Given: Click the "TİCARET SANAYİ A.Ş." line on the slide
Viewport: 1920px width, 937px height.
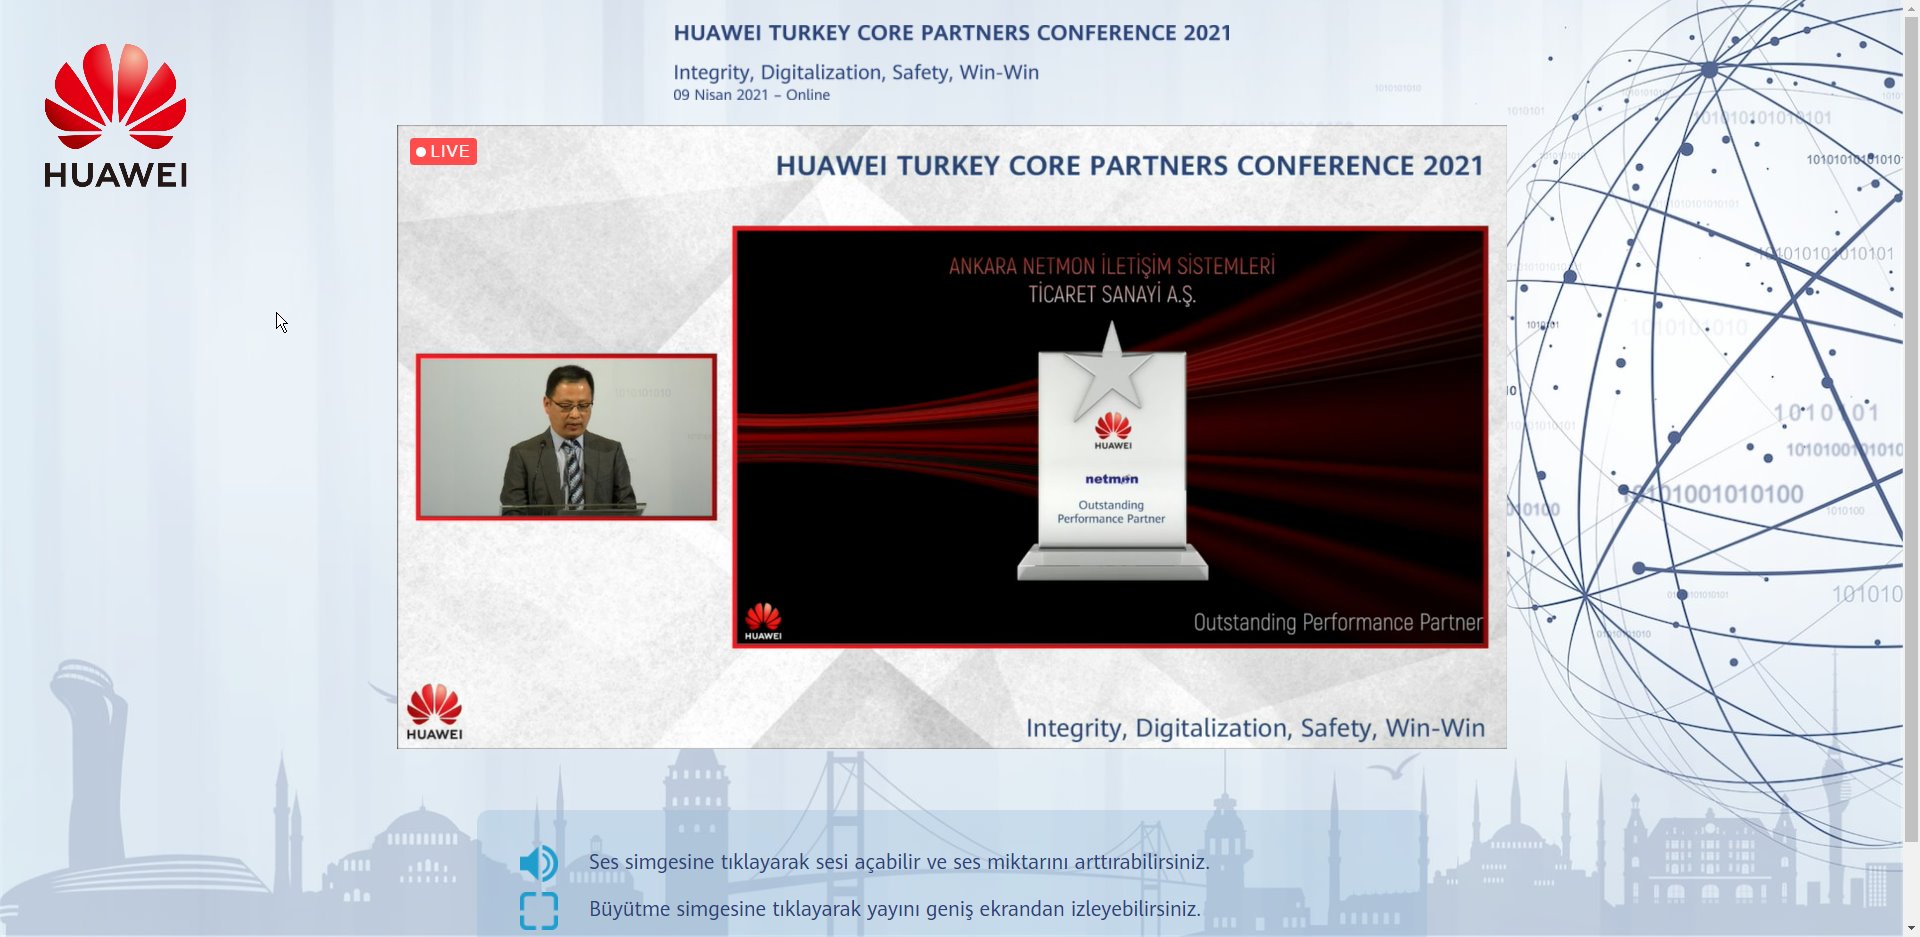Looking at the screenshot, I should tap(1112, 294).
